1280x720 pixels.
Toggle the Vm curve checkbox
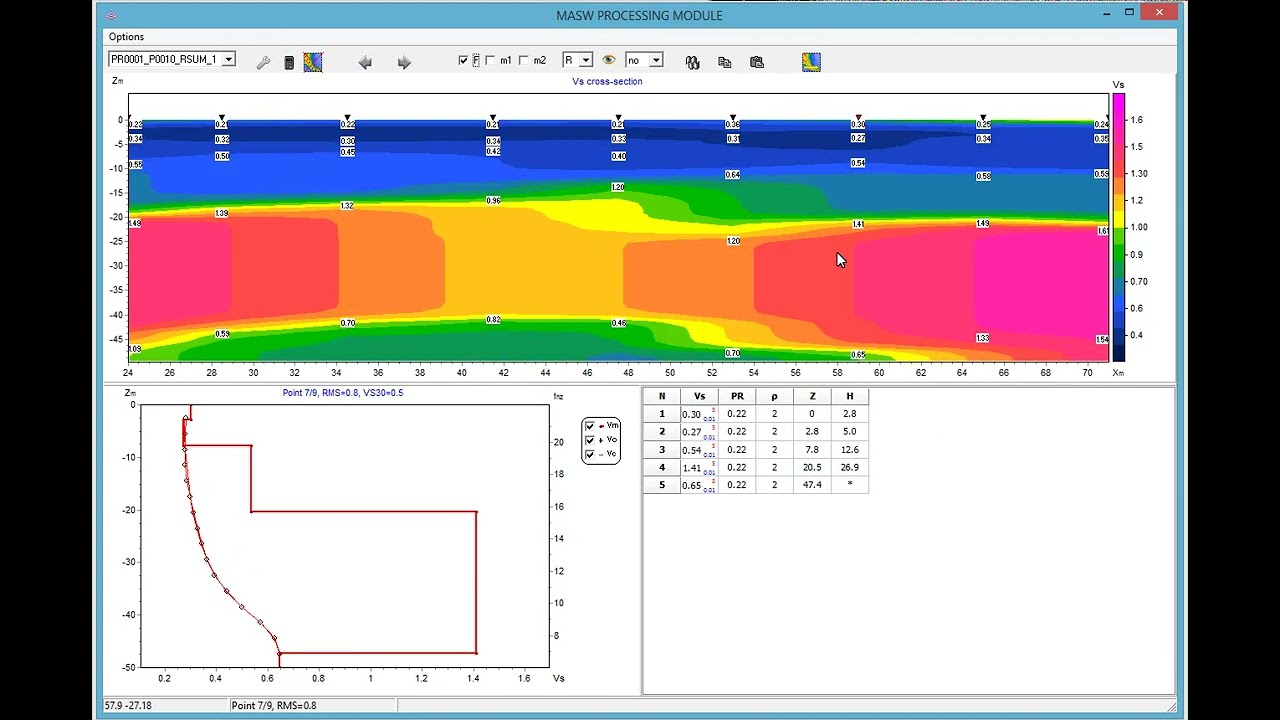pyautogui.click(x=589, y=426)
